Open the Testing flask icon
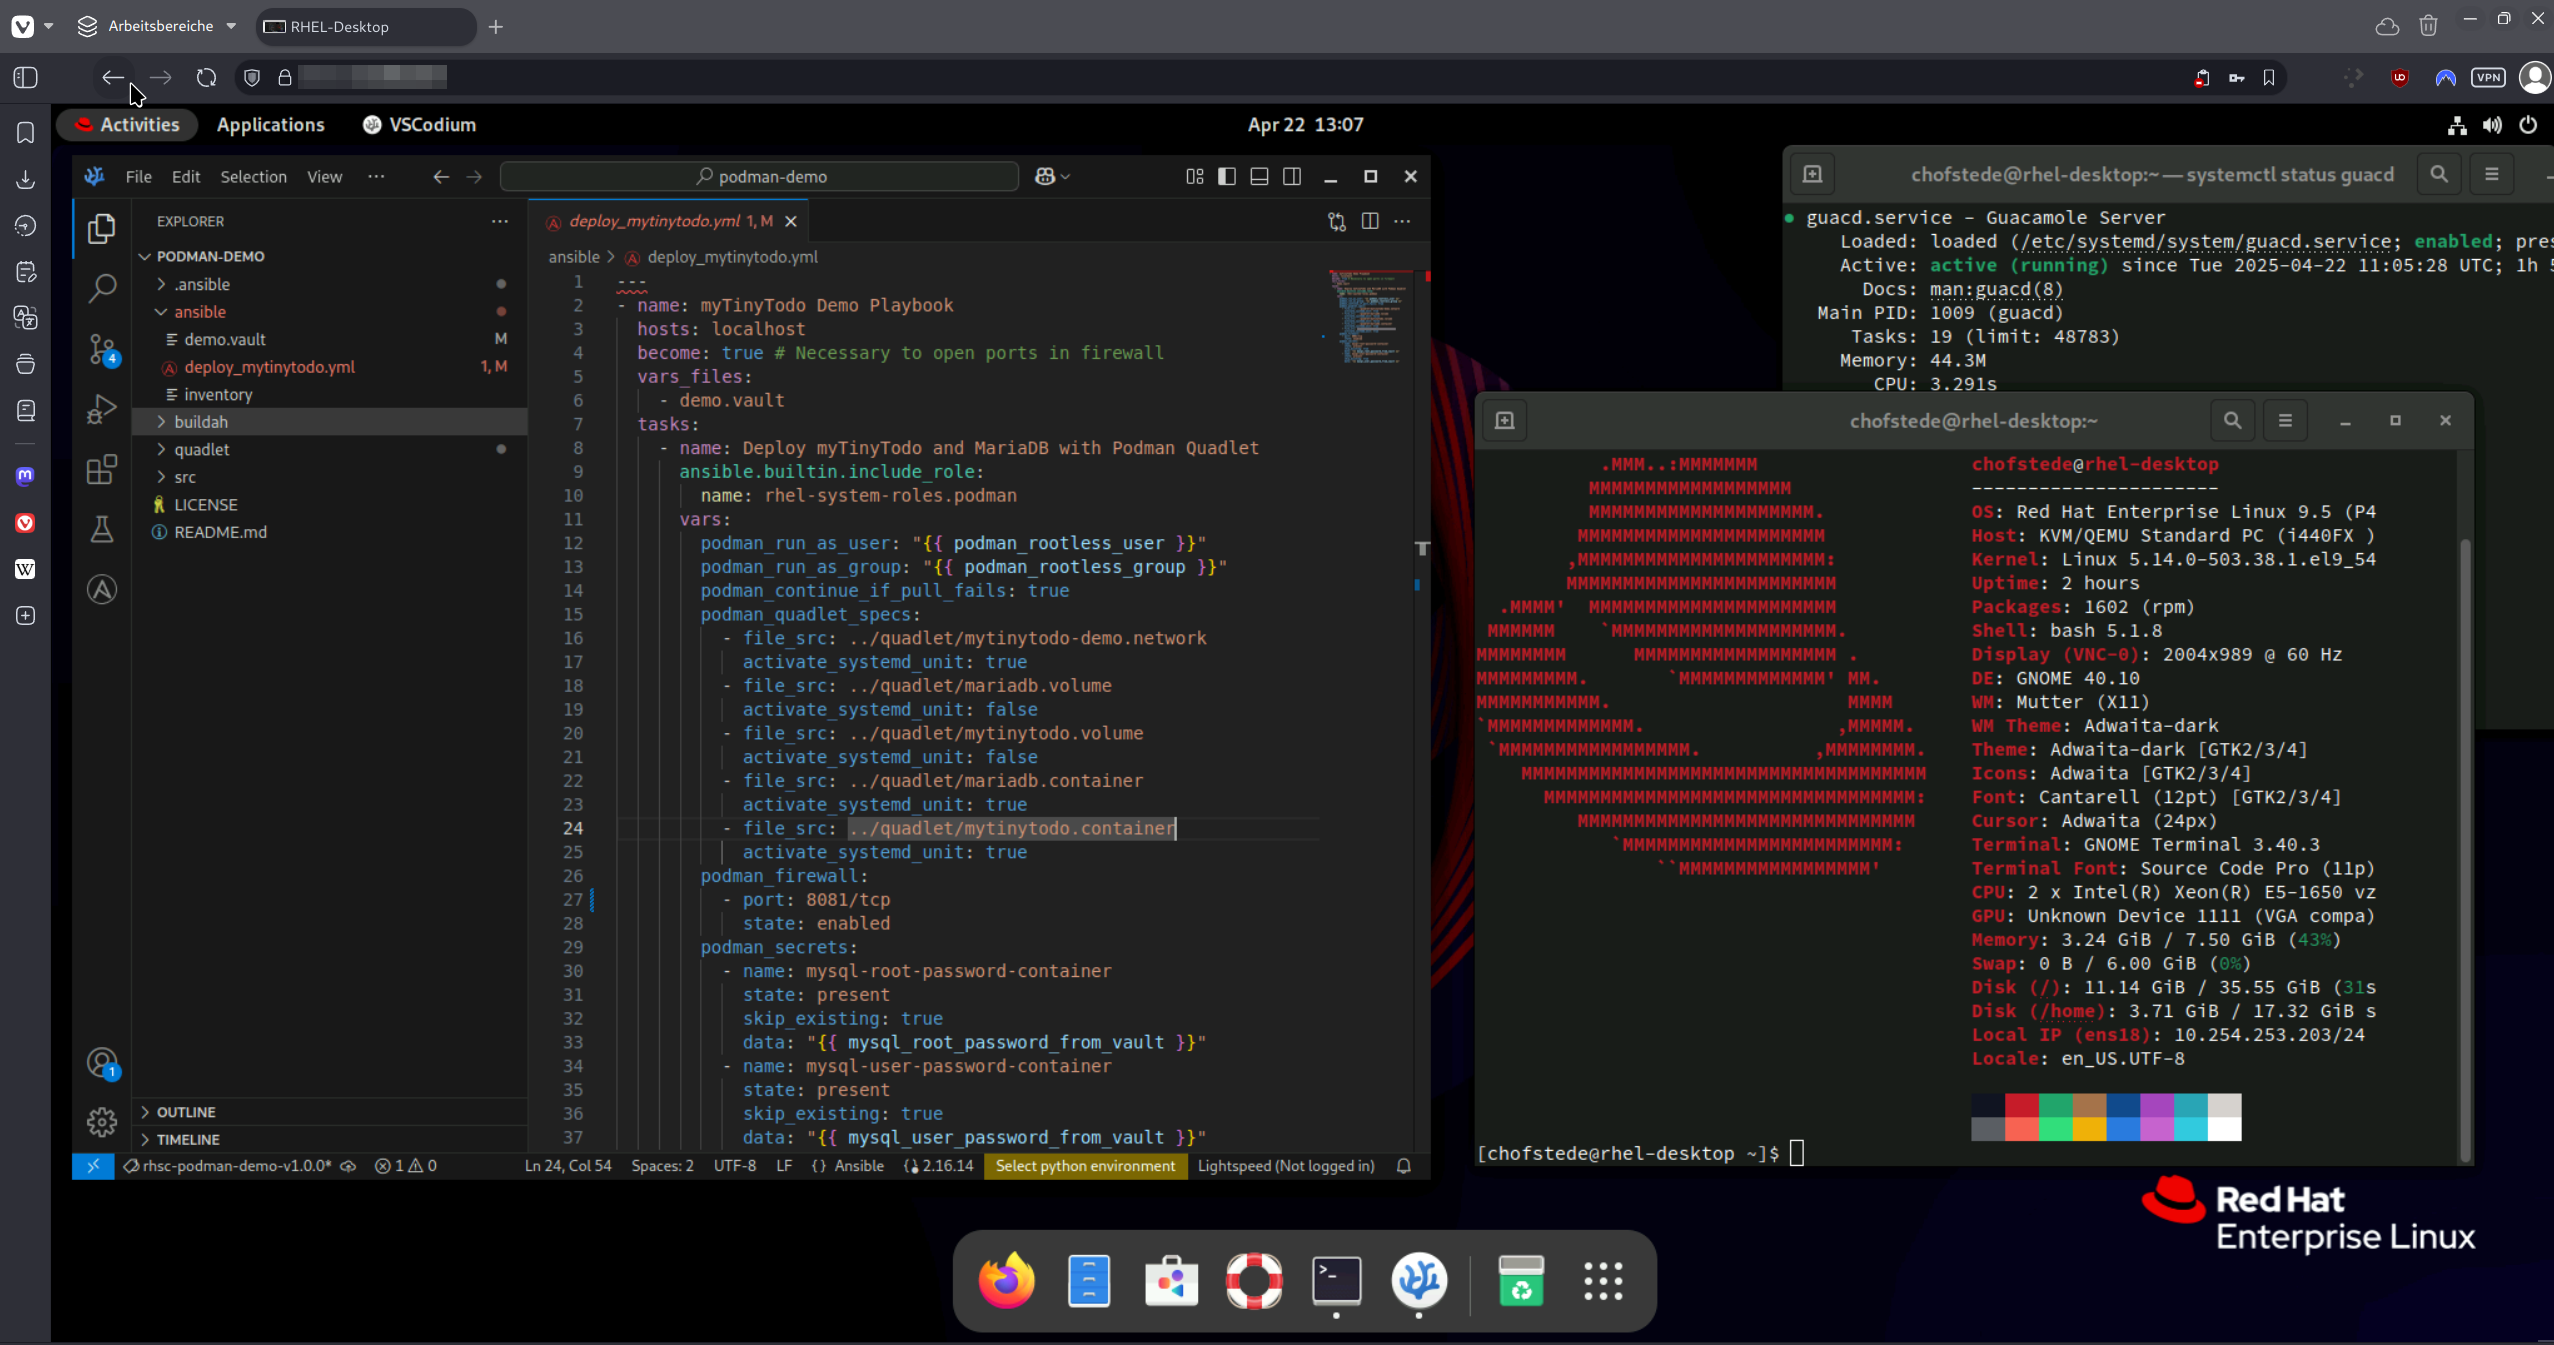Viewport: 2554px width, 1345px height. click(101, 529)
